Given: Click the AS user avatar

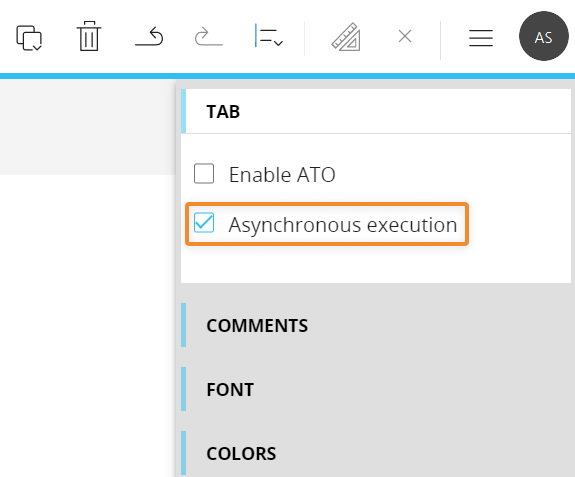Looking at the screenshot, I should 543,36.
